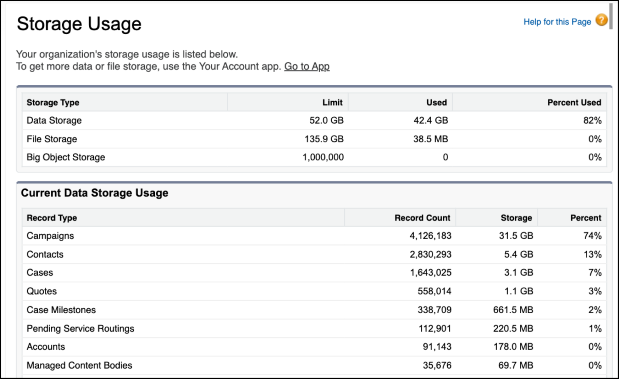Click the 35,676 record count

[x=437, y=365]
